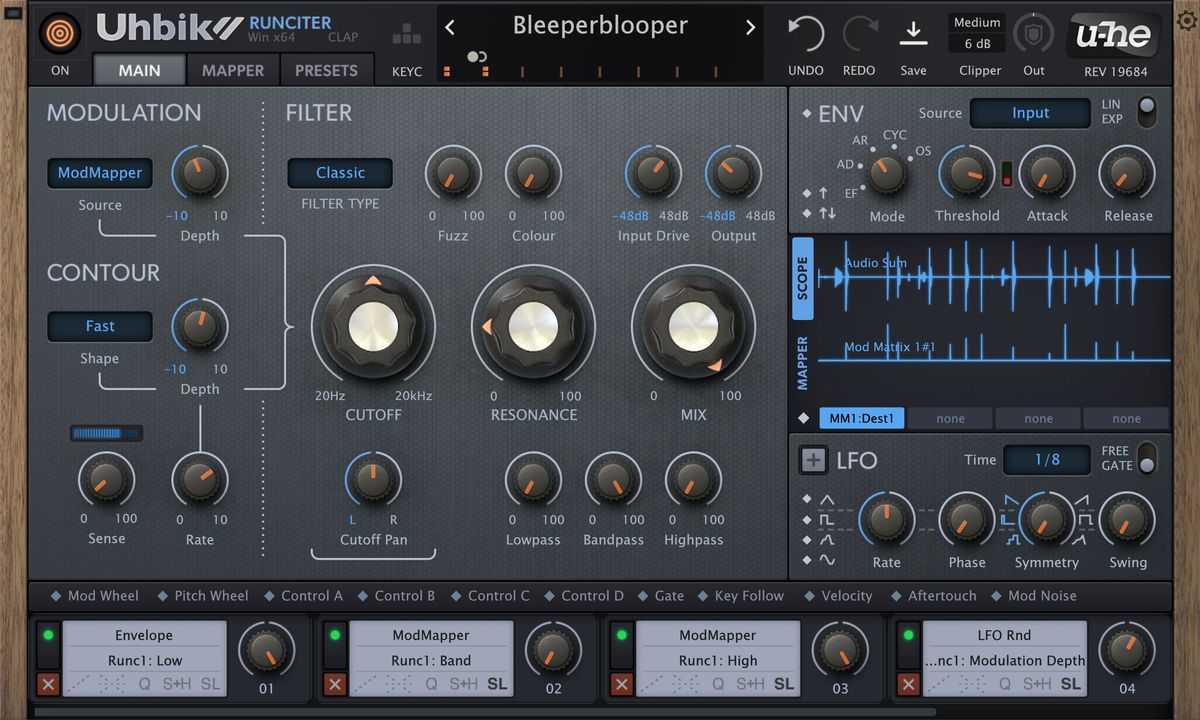This screenshot has height=720, width=1200.
Task: Open the Clipper Medium mode selector
Action: pyautogui.click(x=977, y=22)
